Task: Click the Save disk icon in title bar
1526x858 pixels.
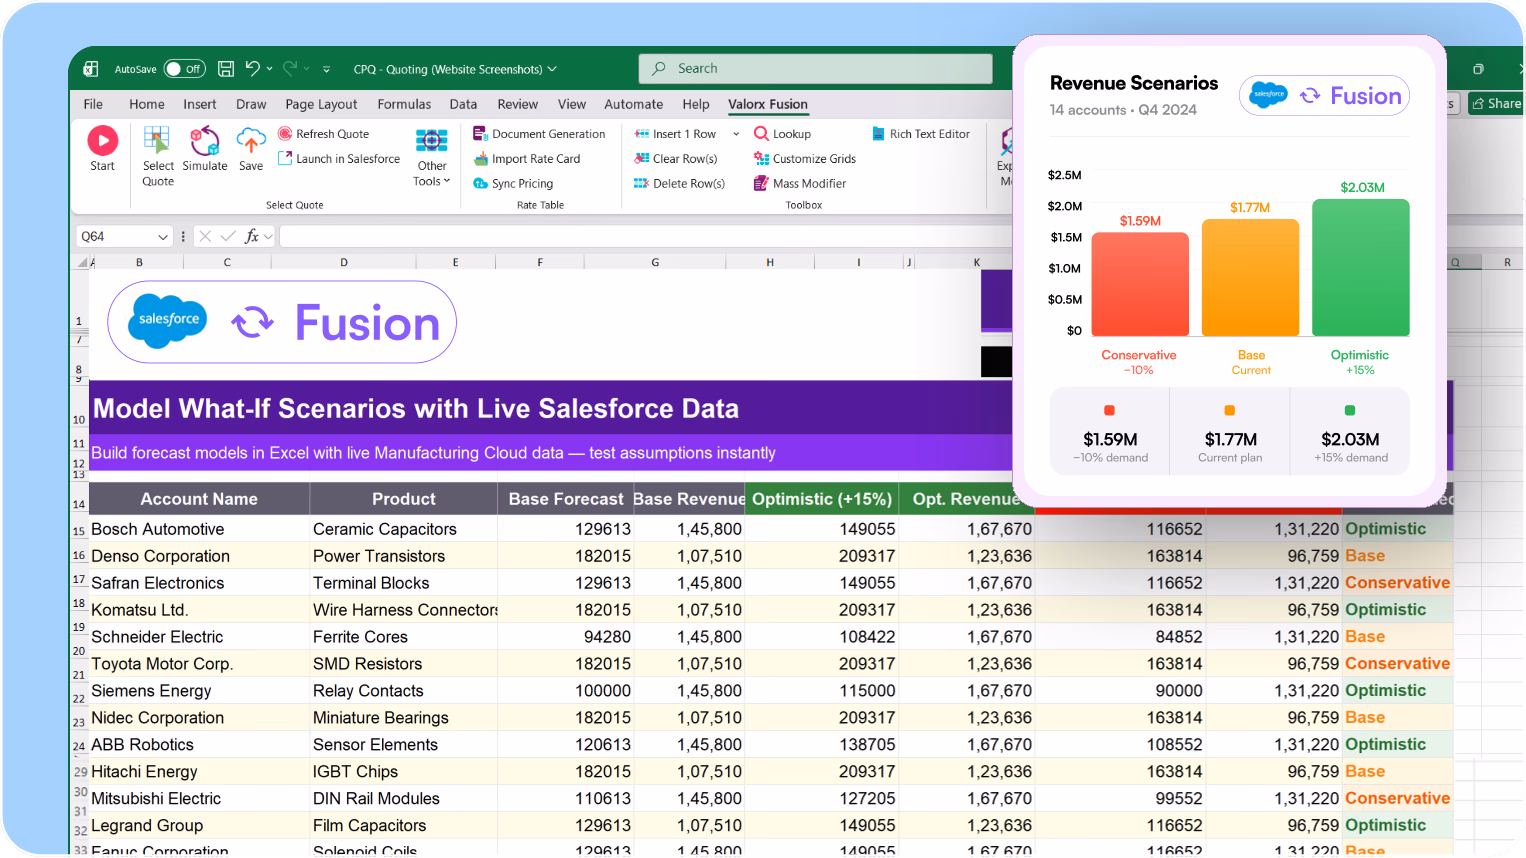Action: [x=226, y=69]
